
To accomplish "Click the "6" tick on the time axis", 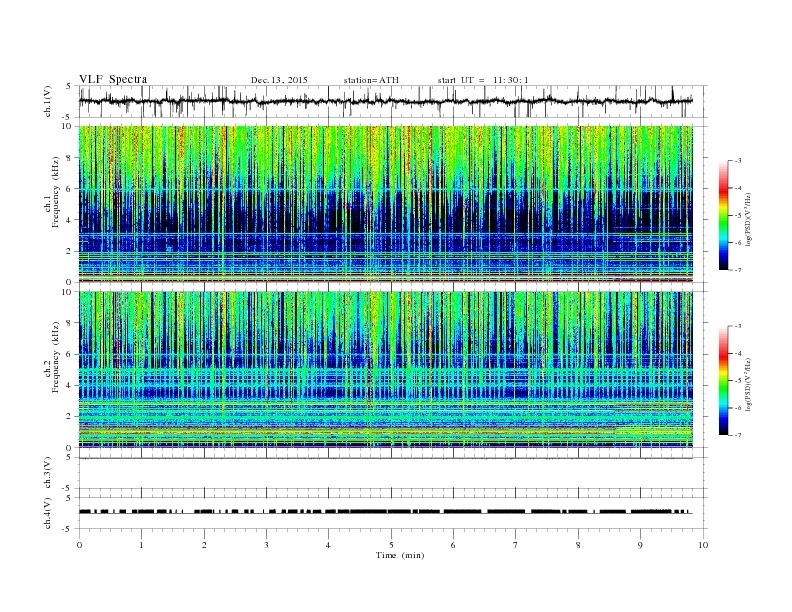I will click(x=453, y=545).
